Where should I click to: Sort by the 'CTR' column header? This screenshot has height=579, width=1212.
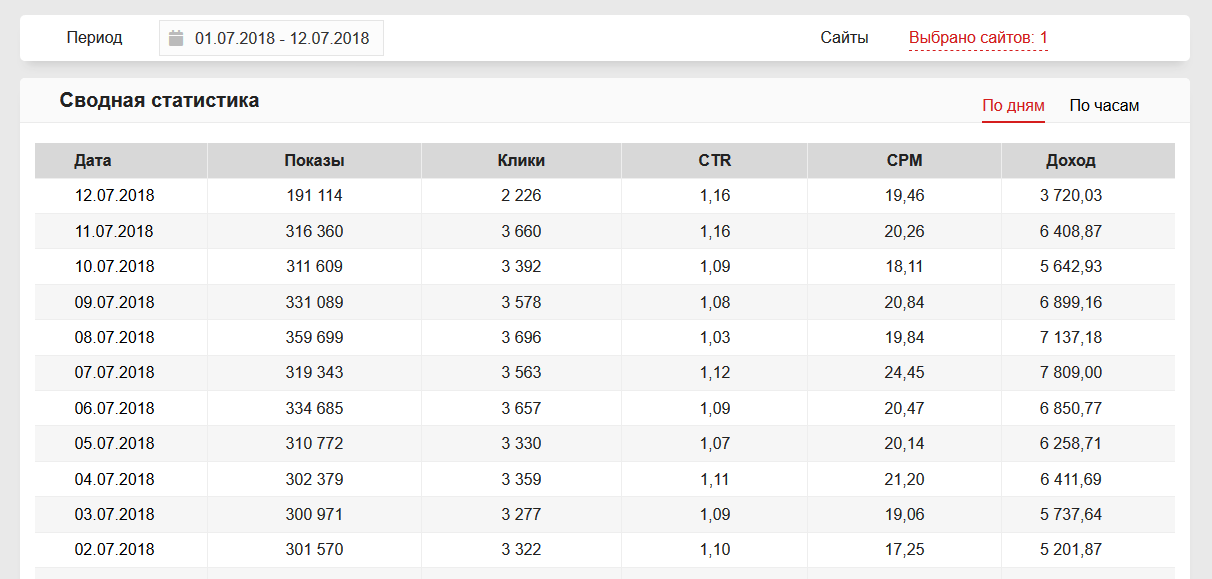point(714,160)
